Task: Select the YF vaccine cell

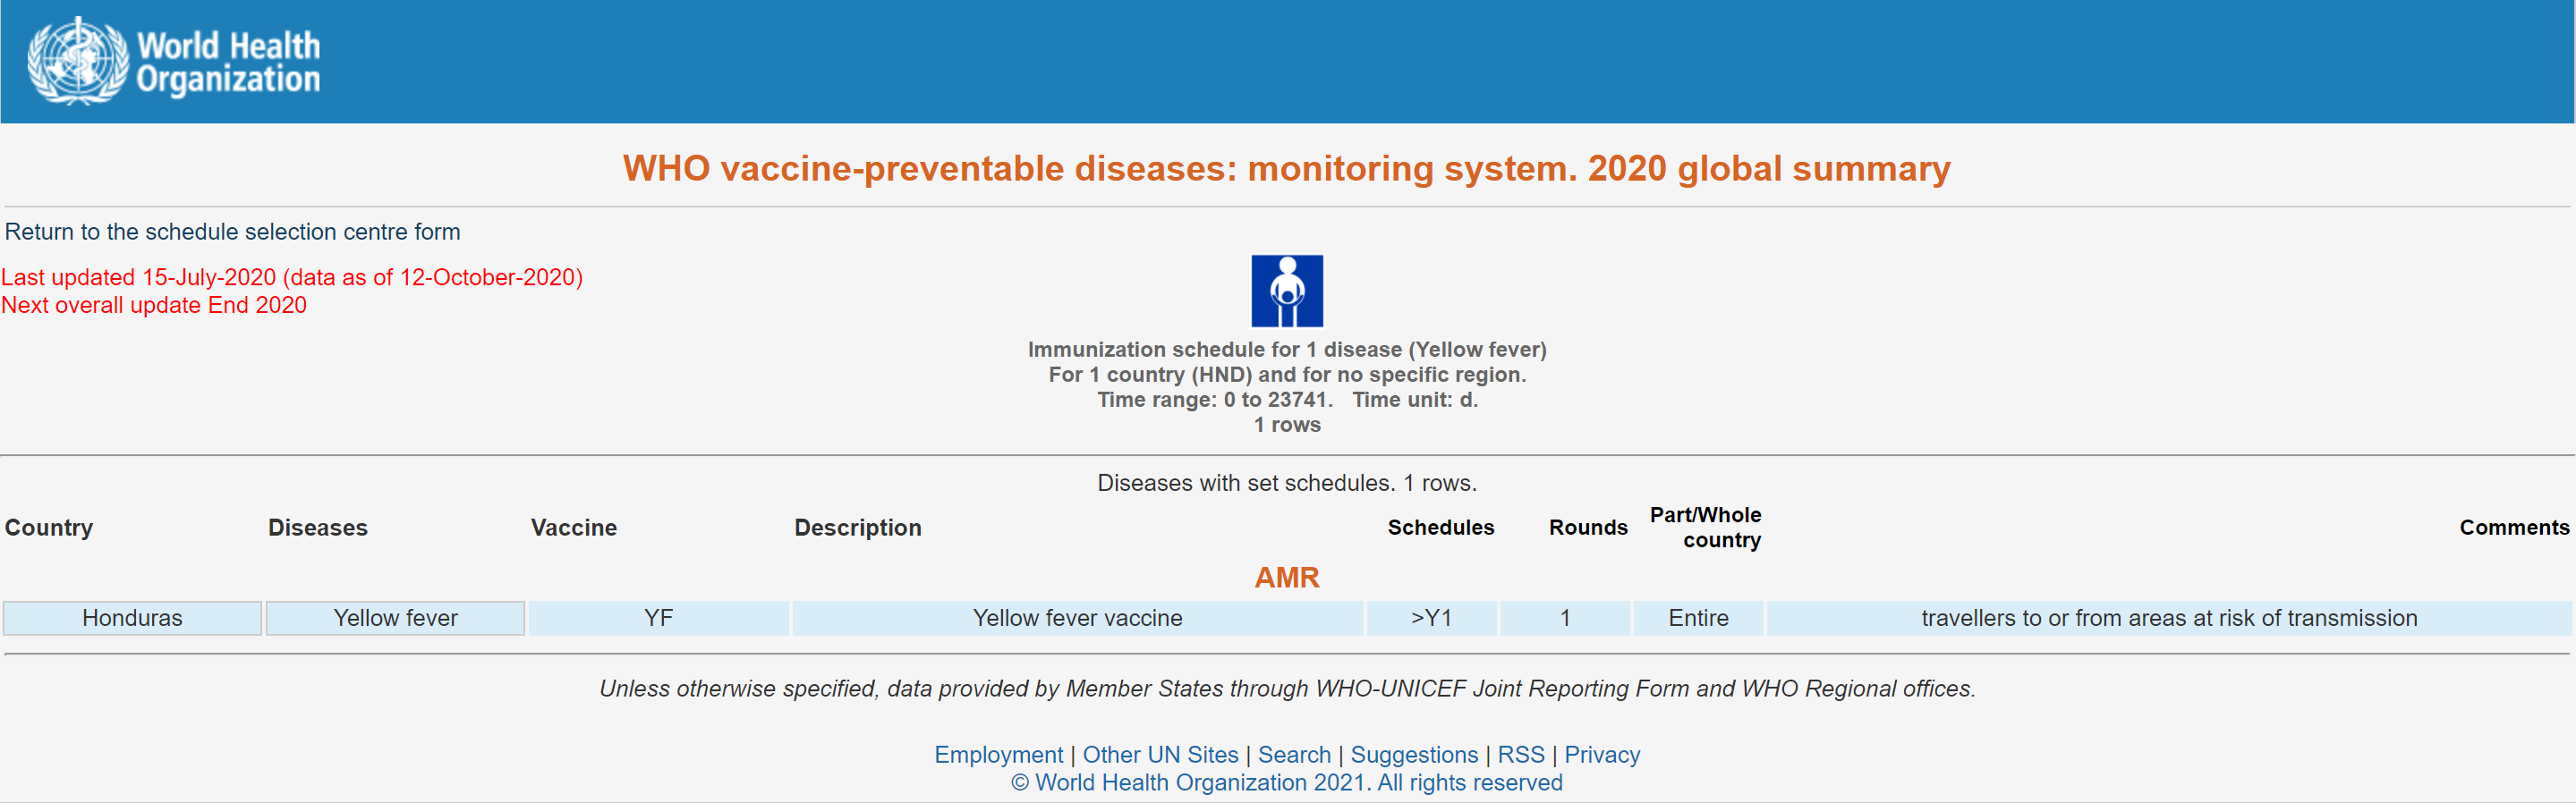Action: click(658, 618)
